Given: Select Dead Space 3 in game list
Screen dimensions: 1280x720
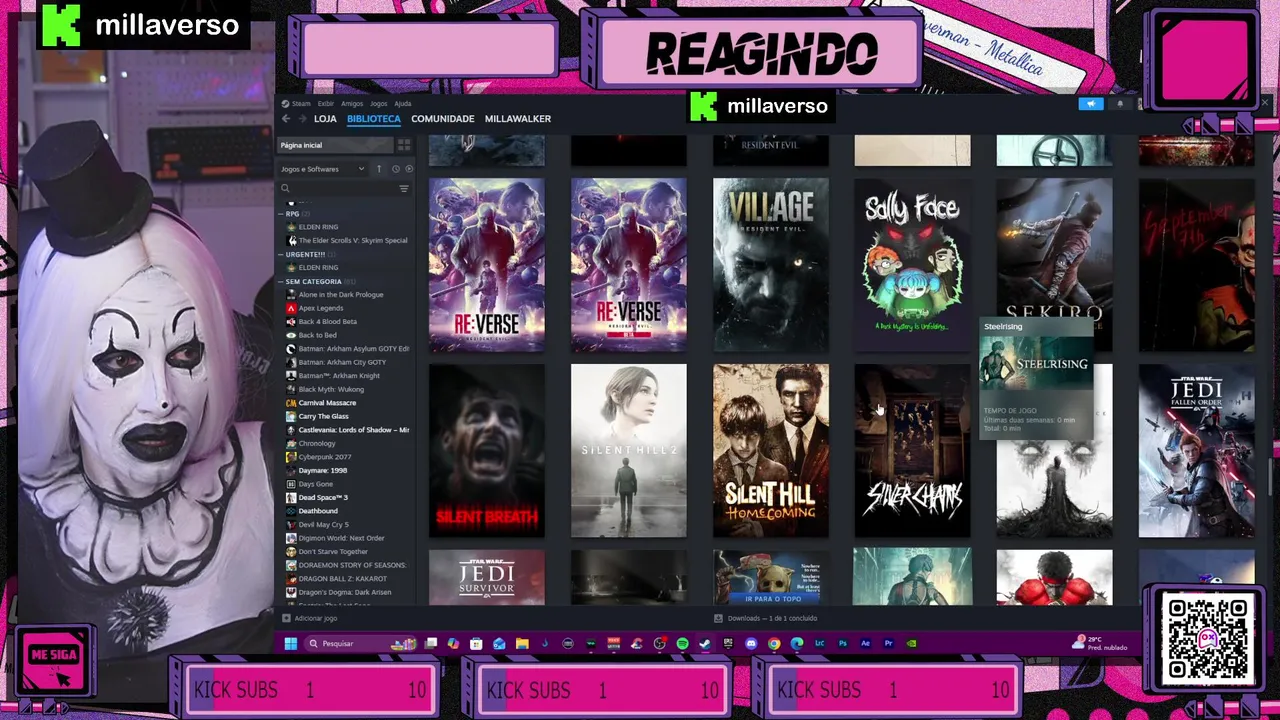Looking at the screenshot, I should 322,497.
